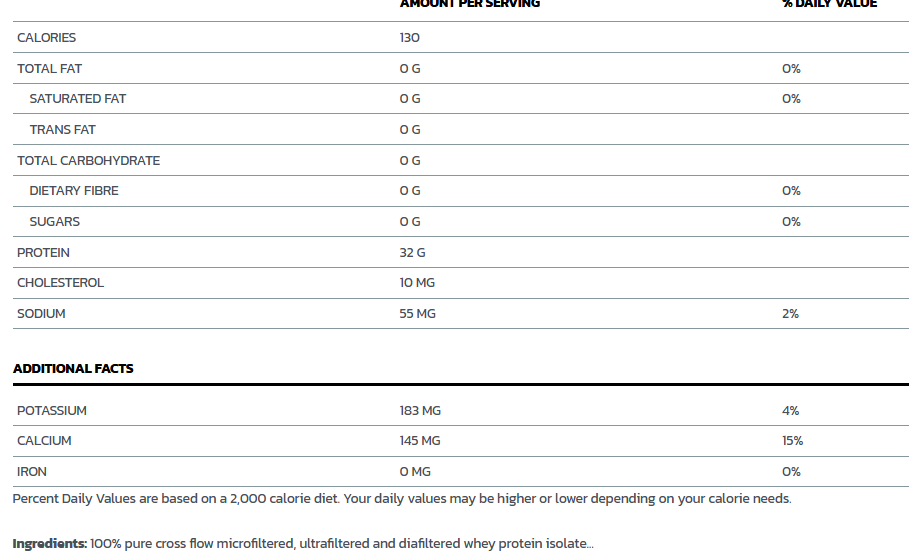Click the Dietary Fibre label
This screenshot has width=909, height=554.
point(74,191)
